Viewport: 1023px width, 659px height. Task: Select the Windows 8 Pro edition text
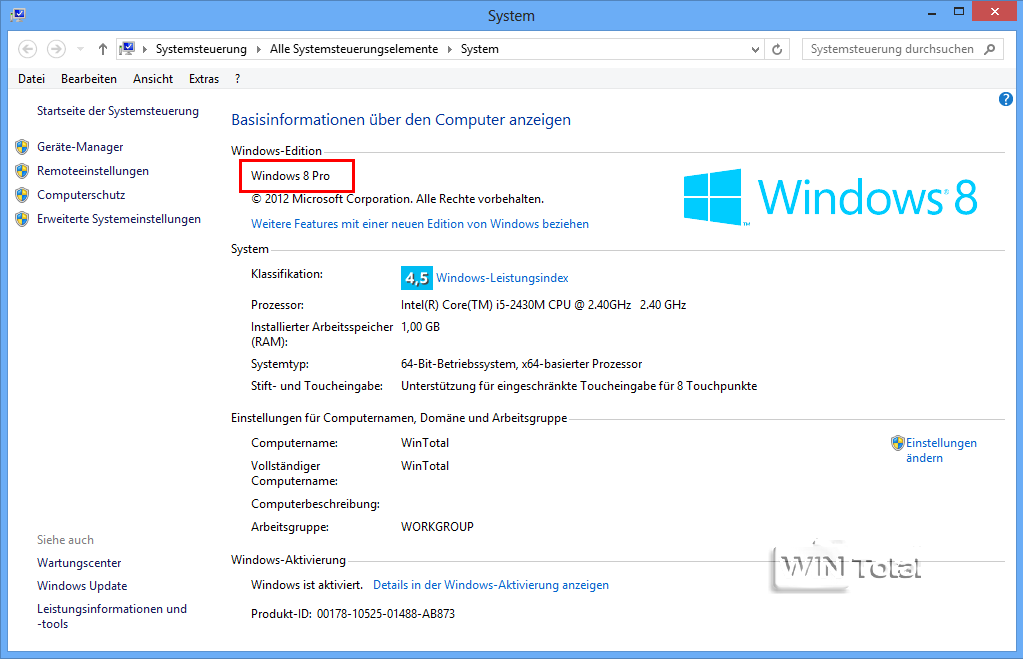coord(290,176)
